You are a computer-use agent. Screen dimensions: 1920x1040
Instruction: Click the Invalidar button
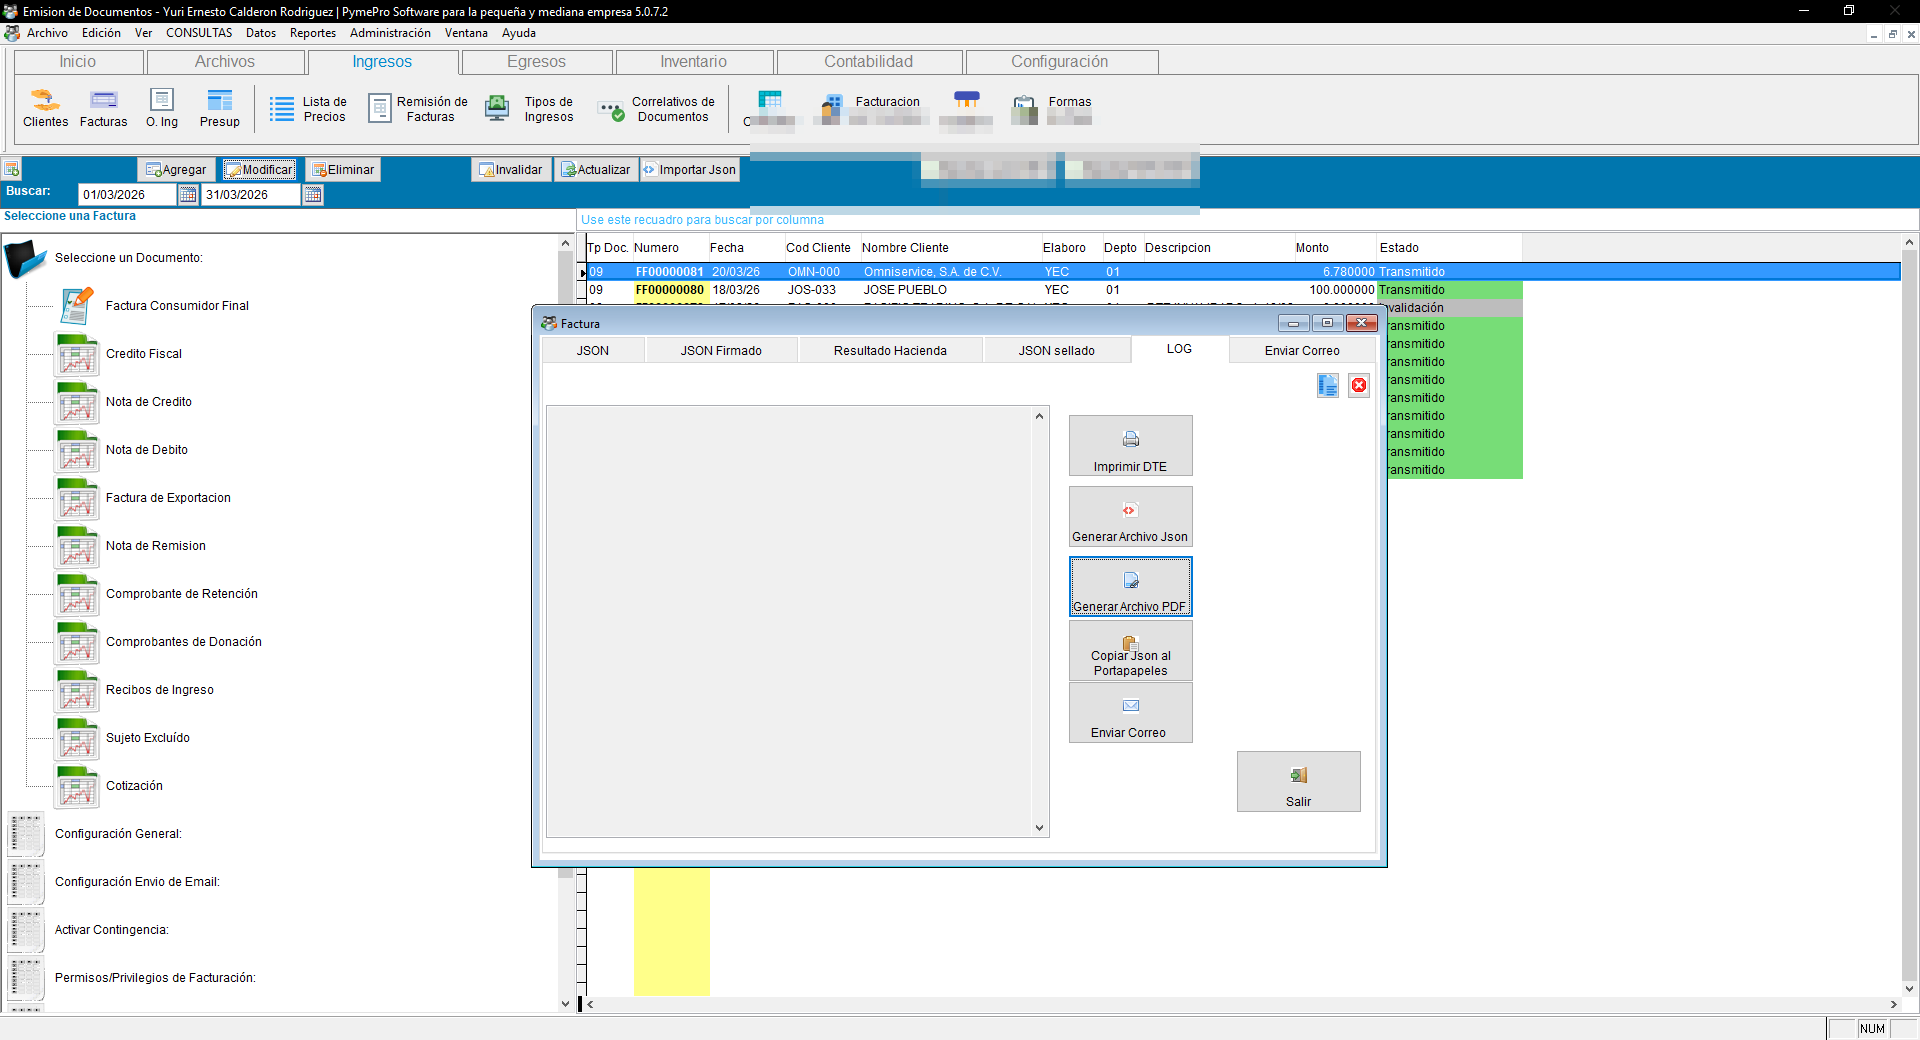511,170
